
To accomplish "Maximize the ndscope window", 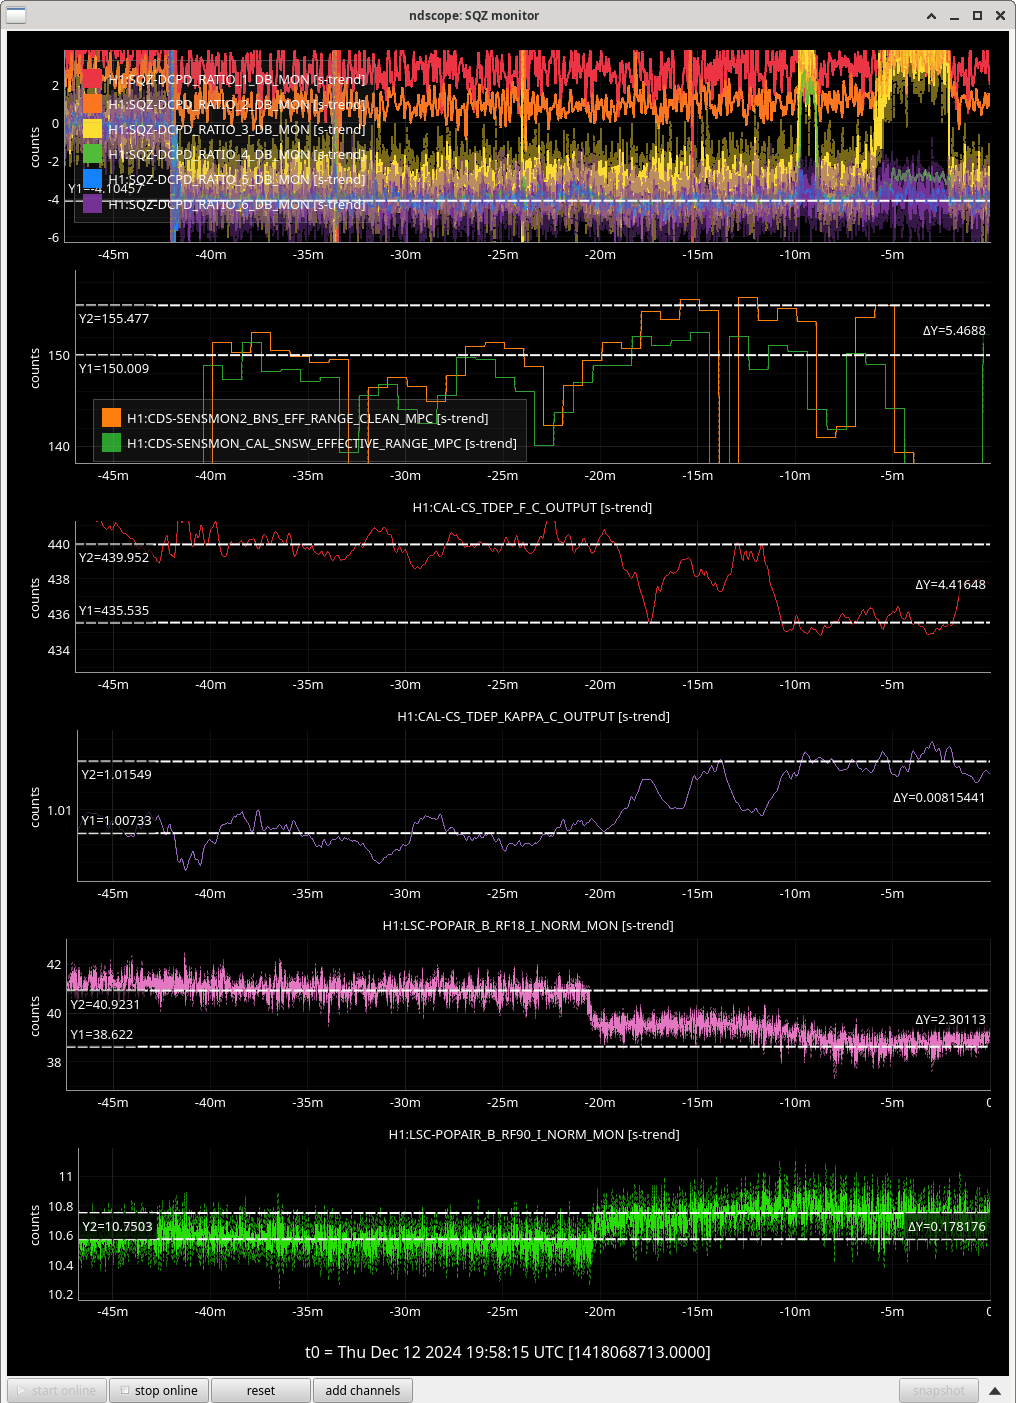I will coord(977,15).
